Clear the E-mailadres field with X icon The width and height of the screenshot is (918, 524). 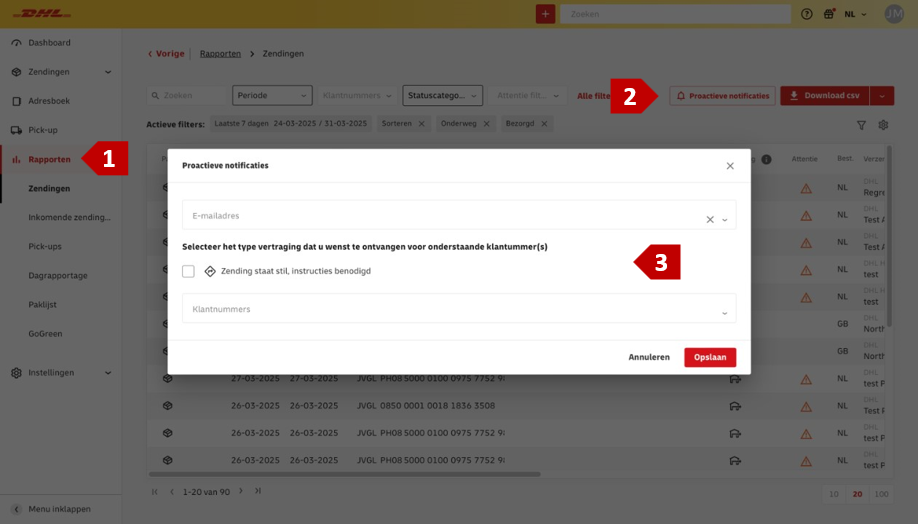(710, 220)
